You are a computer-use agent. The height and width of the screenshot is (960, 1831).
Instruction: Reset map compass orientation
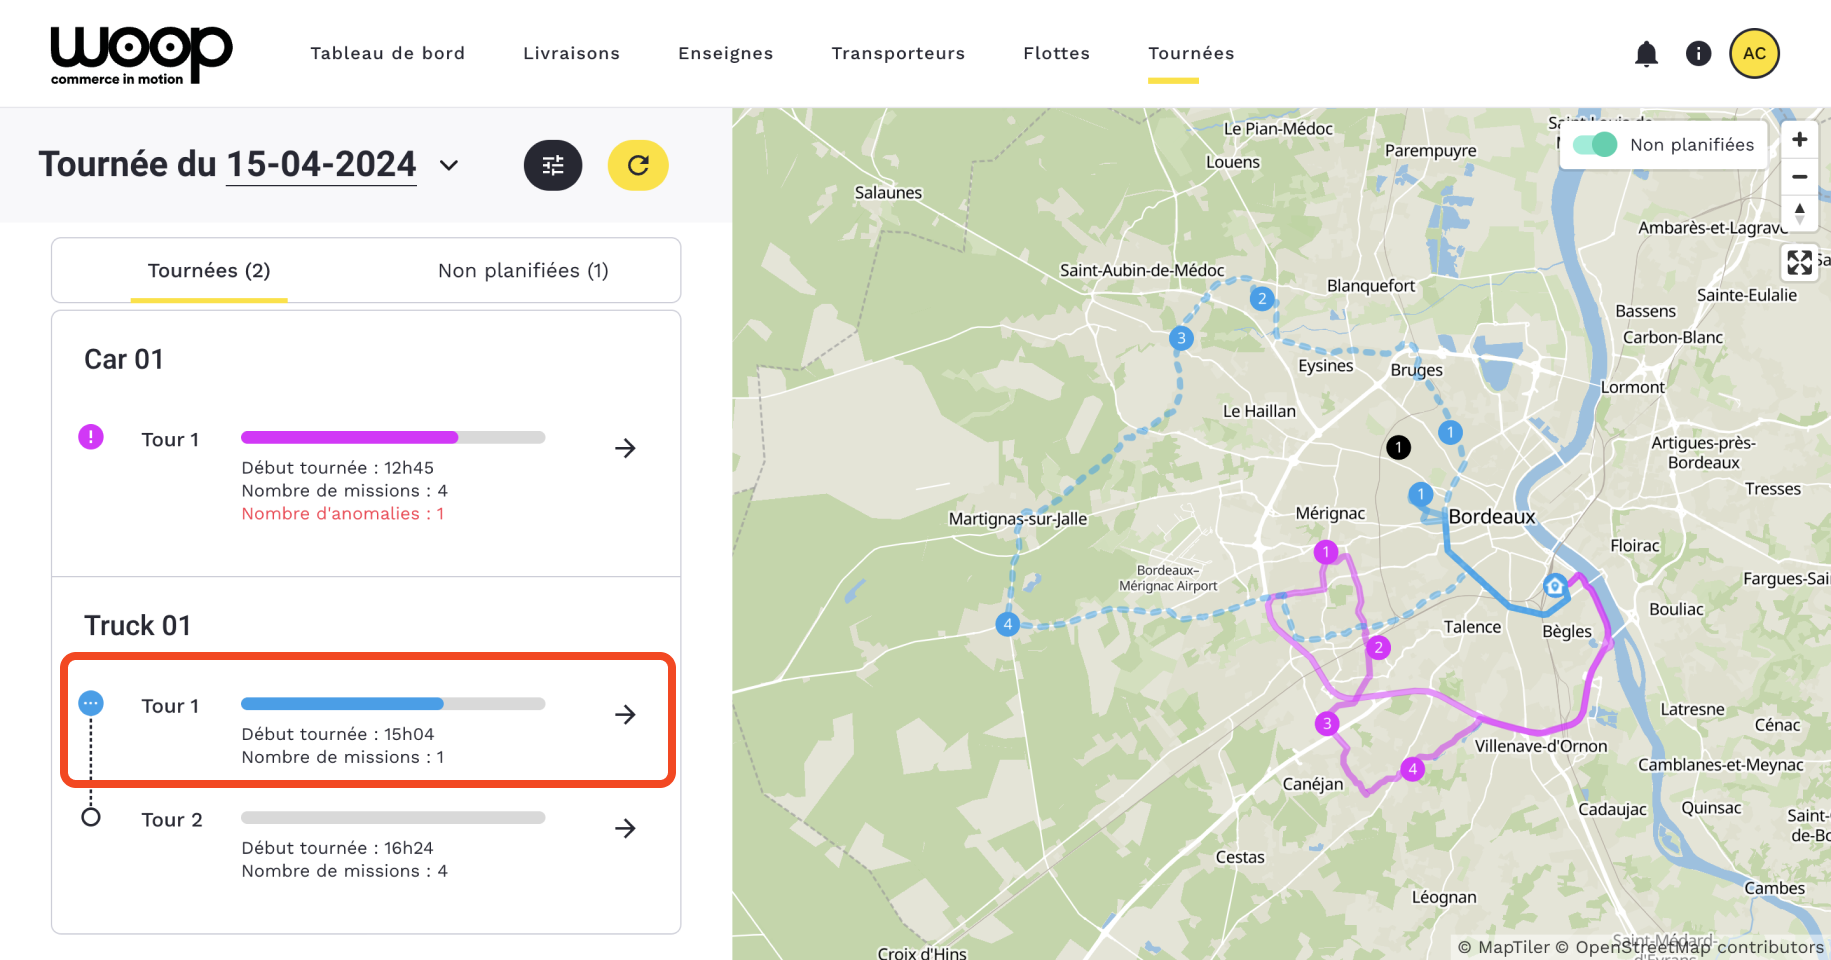pyautogui.click(x=1799, y=212)
